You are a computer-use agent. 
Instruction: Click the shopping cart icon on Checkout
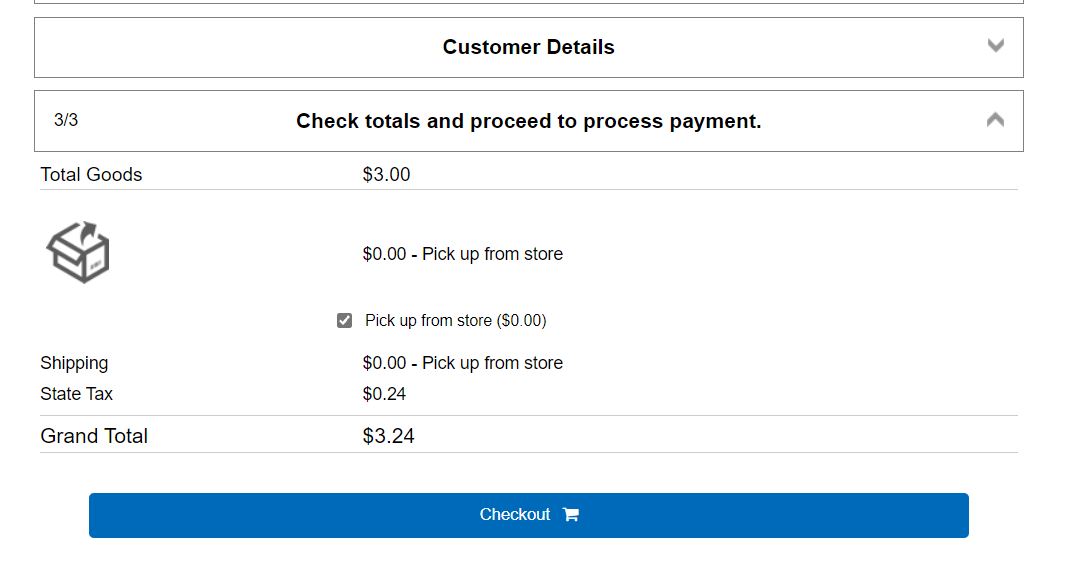click(571, 515)
